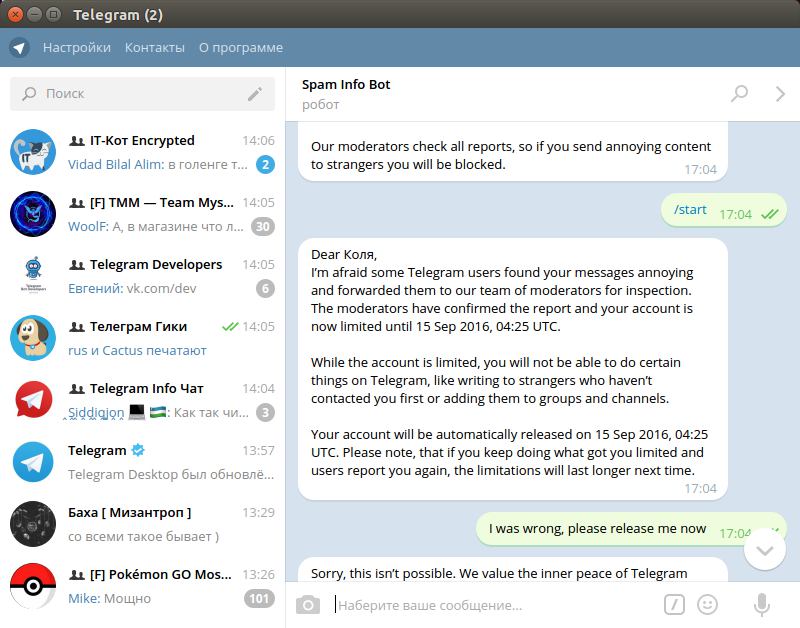
Task: Open О программе menu
Action: coord(241,47)
